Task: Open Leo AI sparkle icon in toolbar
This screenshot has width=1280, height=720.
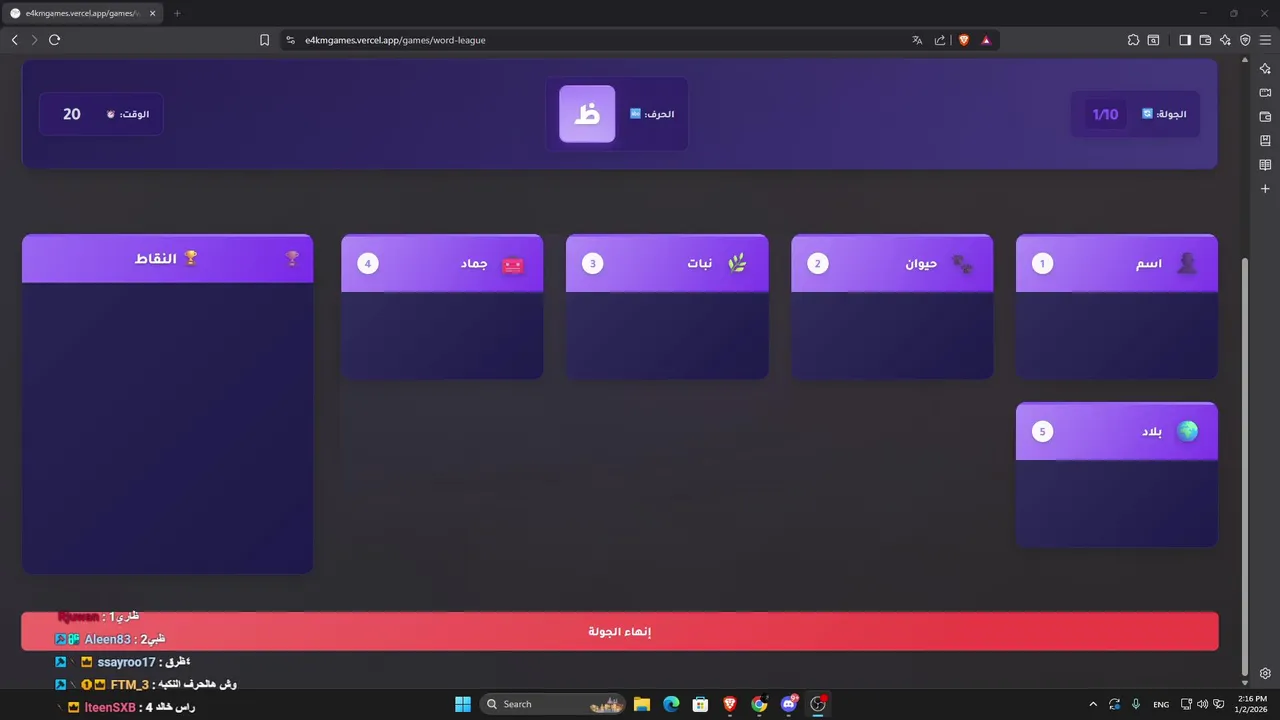Action: [1225, 40]
